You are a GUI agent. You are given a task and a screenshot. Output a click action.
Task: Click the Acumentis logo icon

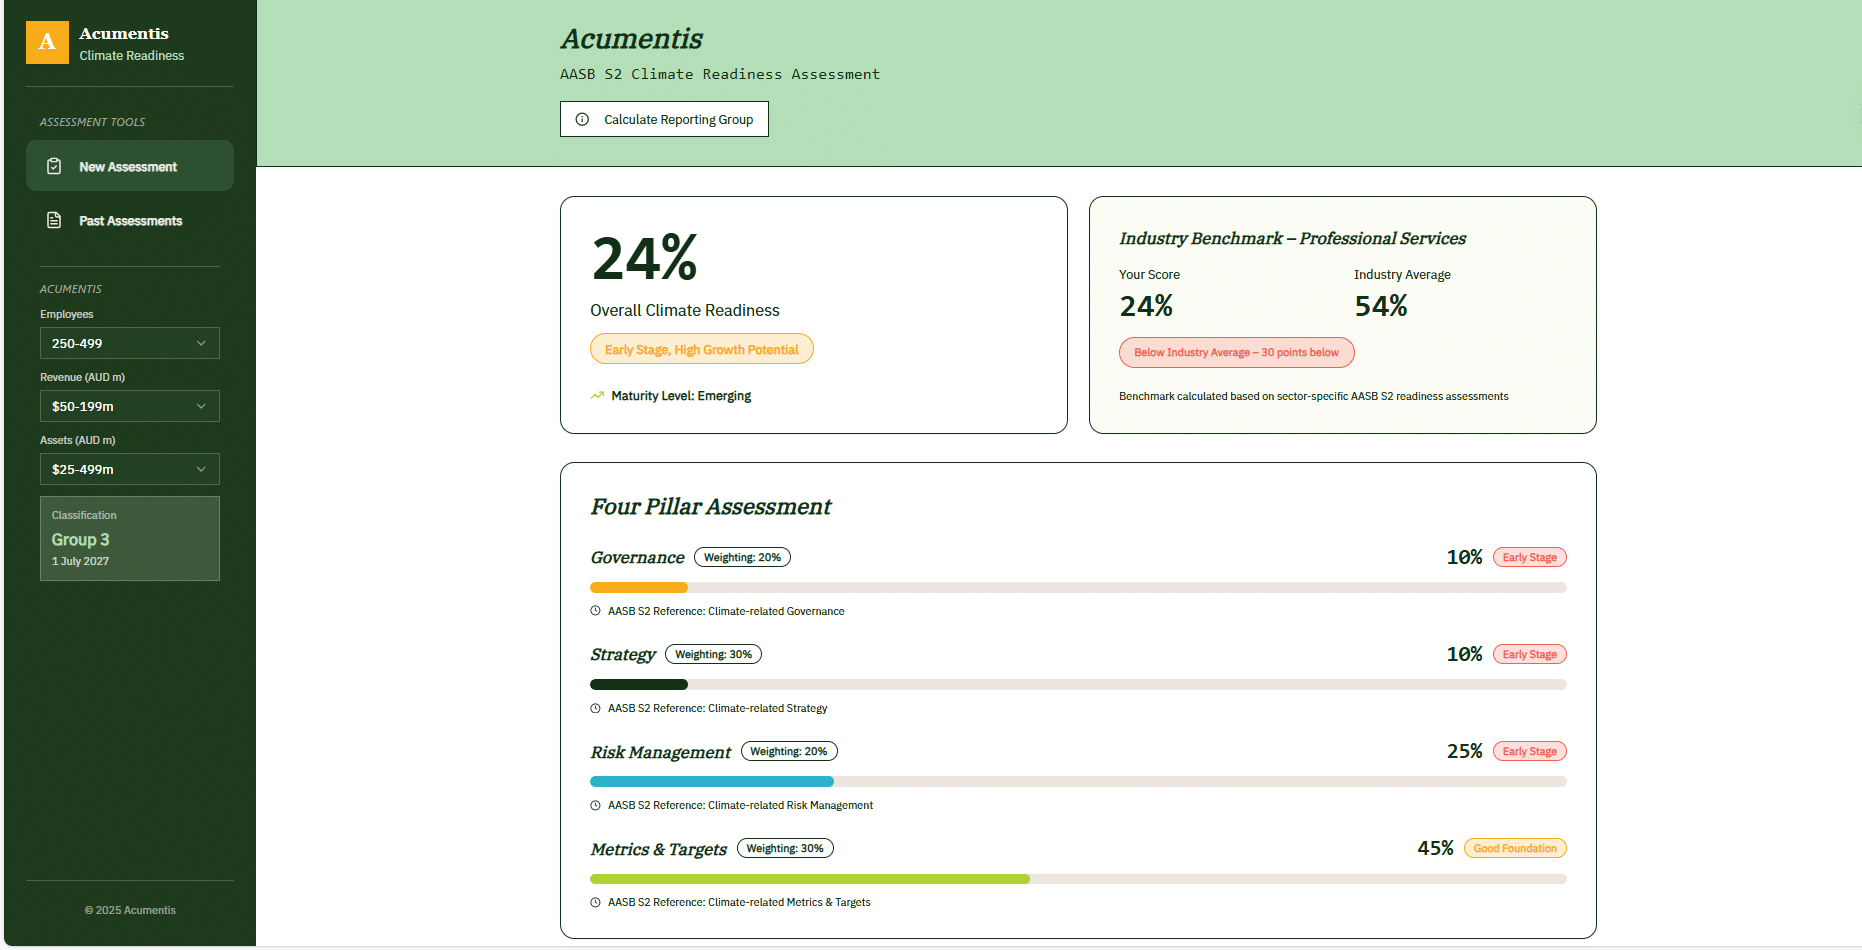tap(46, 42)
